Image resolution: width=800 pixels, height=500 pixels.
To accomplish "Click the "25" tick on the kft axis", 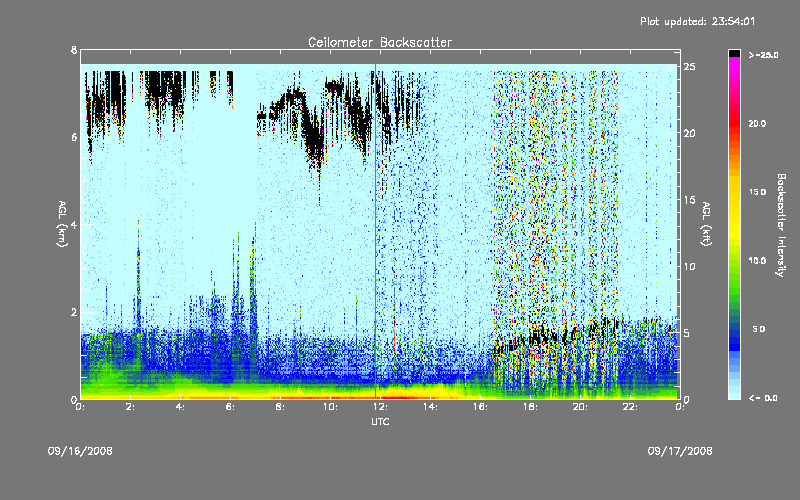I will [689, 67].
